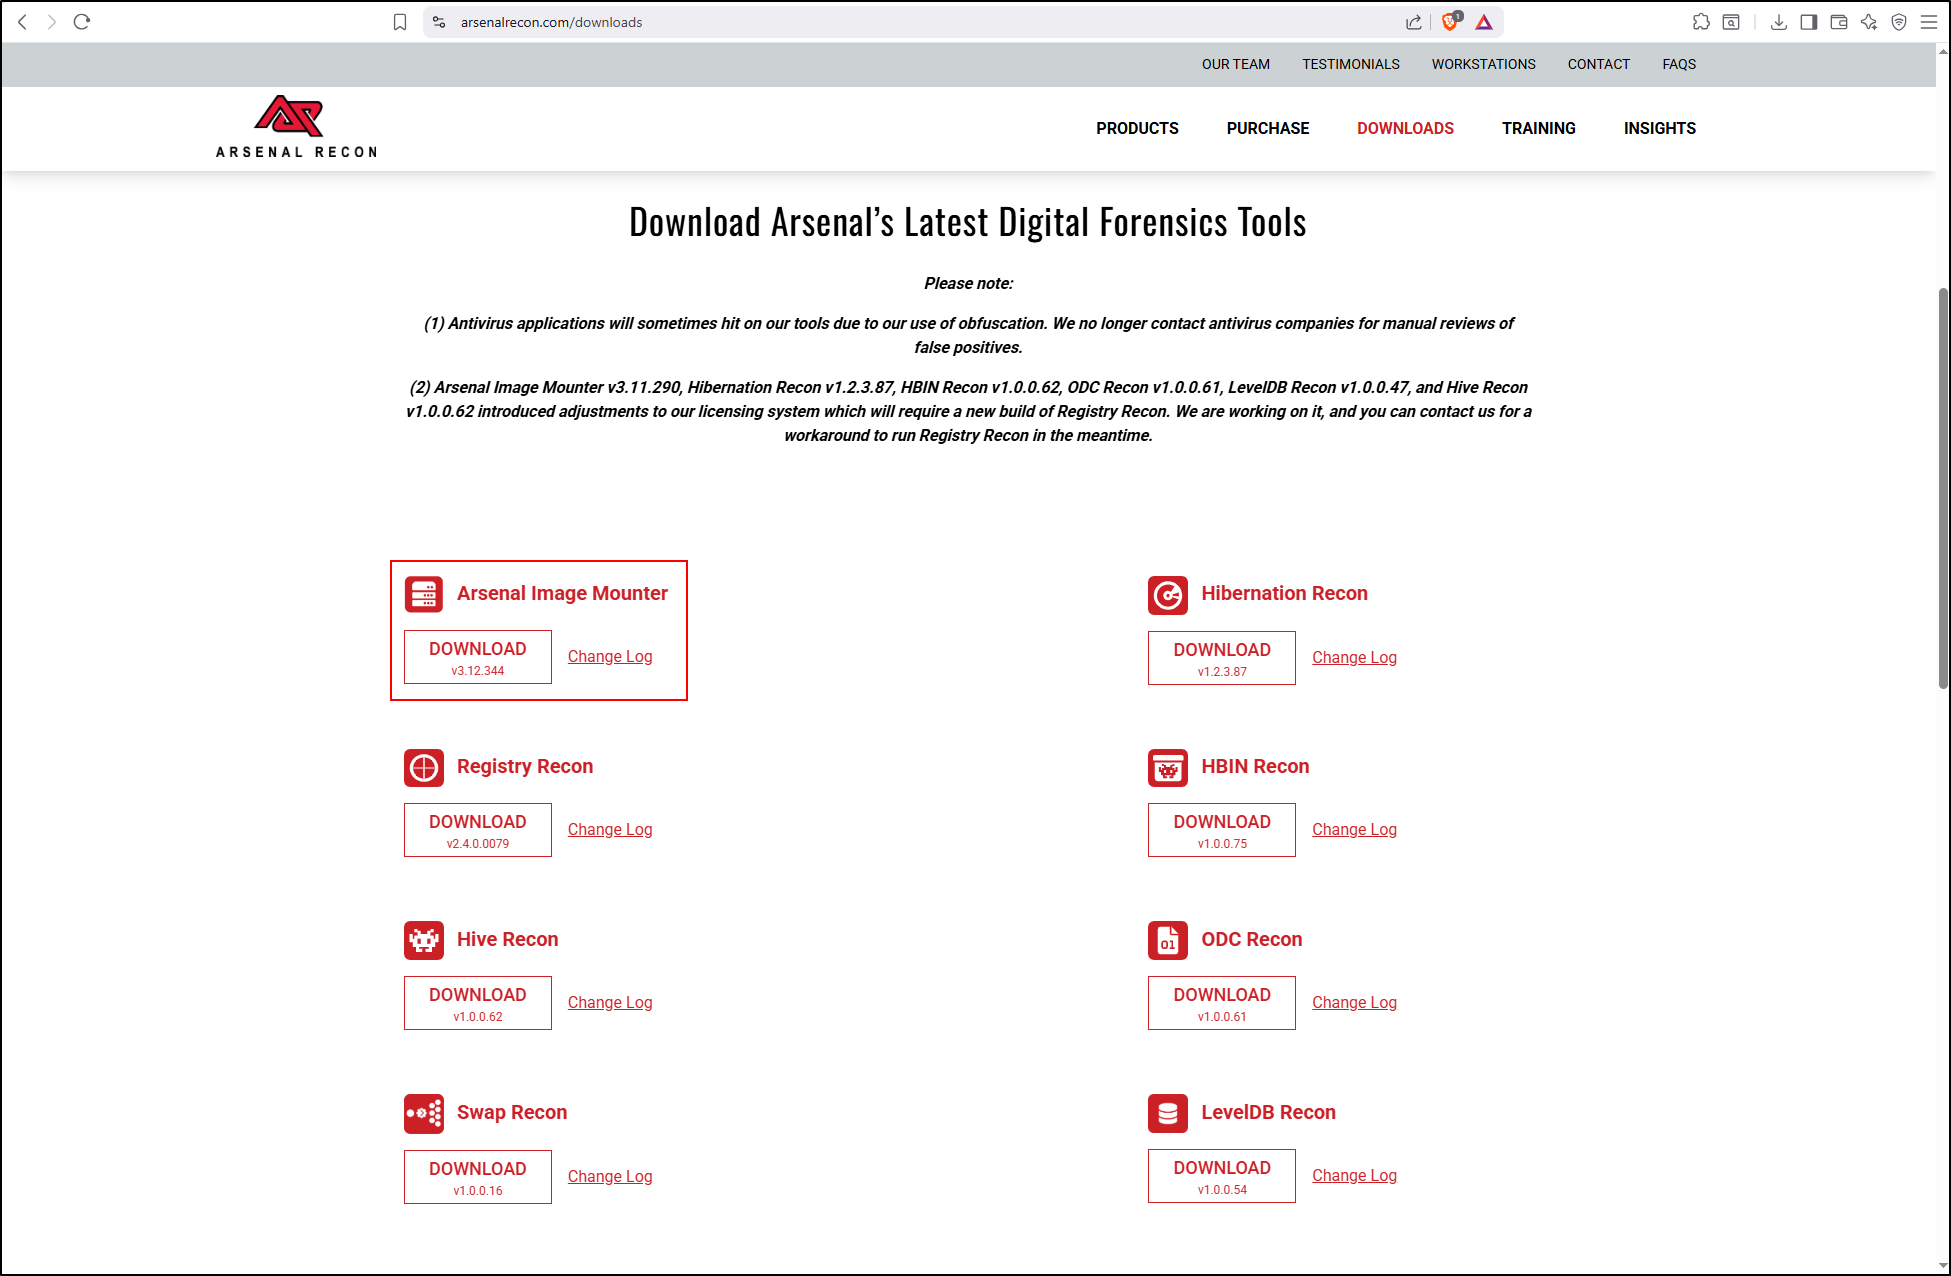Click the ODC Recon heading
Screen dimensions: 1951x1276
pos(1252,939)
